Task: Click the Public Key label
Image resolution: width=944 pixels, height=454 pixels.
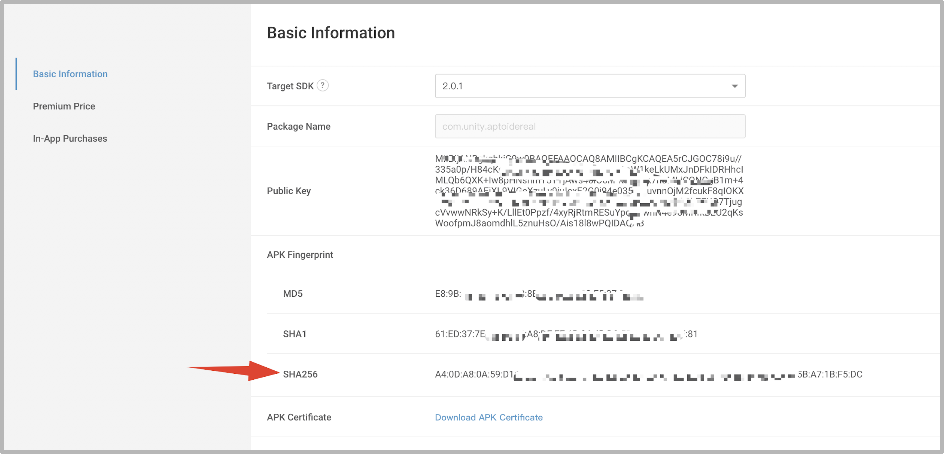Action: click(288, 191)
